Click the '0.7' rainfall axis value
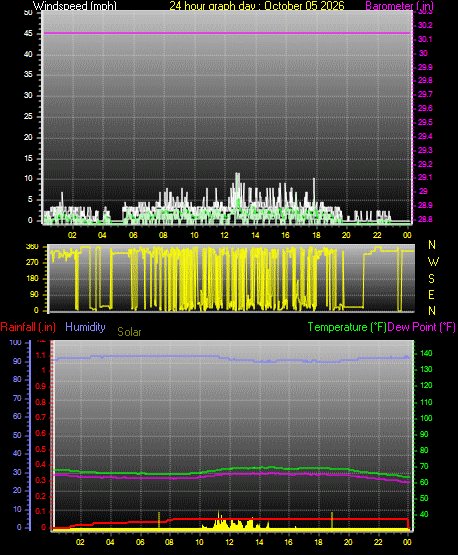The image size is (458, 555). pos(41,418)
